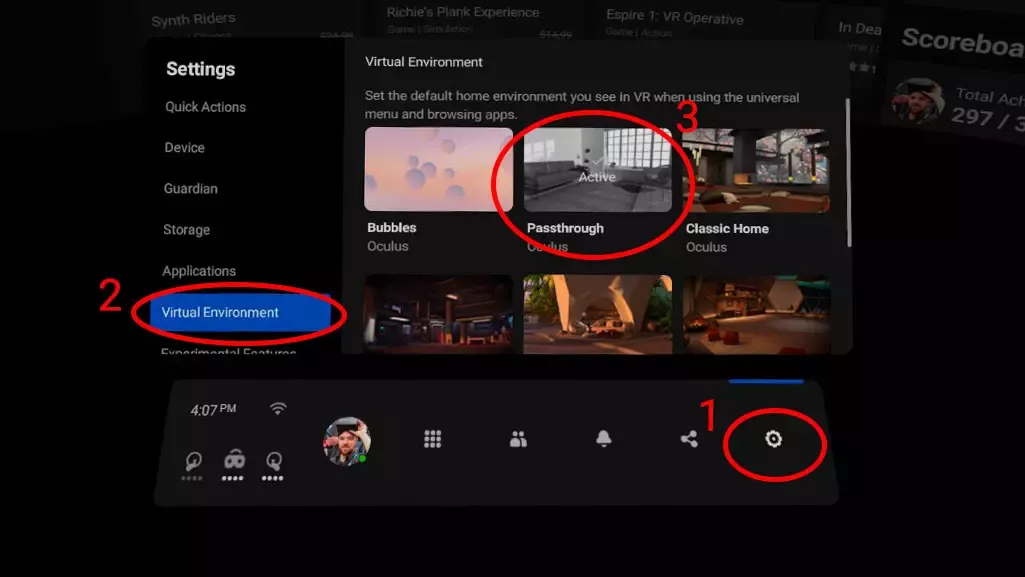Viewport: 1025px width, 577px height.
Task: Open the Apps grid icon
Action: click(432, 438)
